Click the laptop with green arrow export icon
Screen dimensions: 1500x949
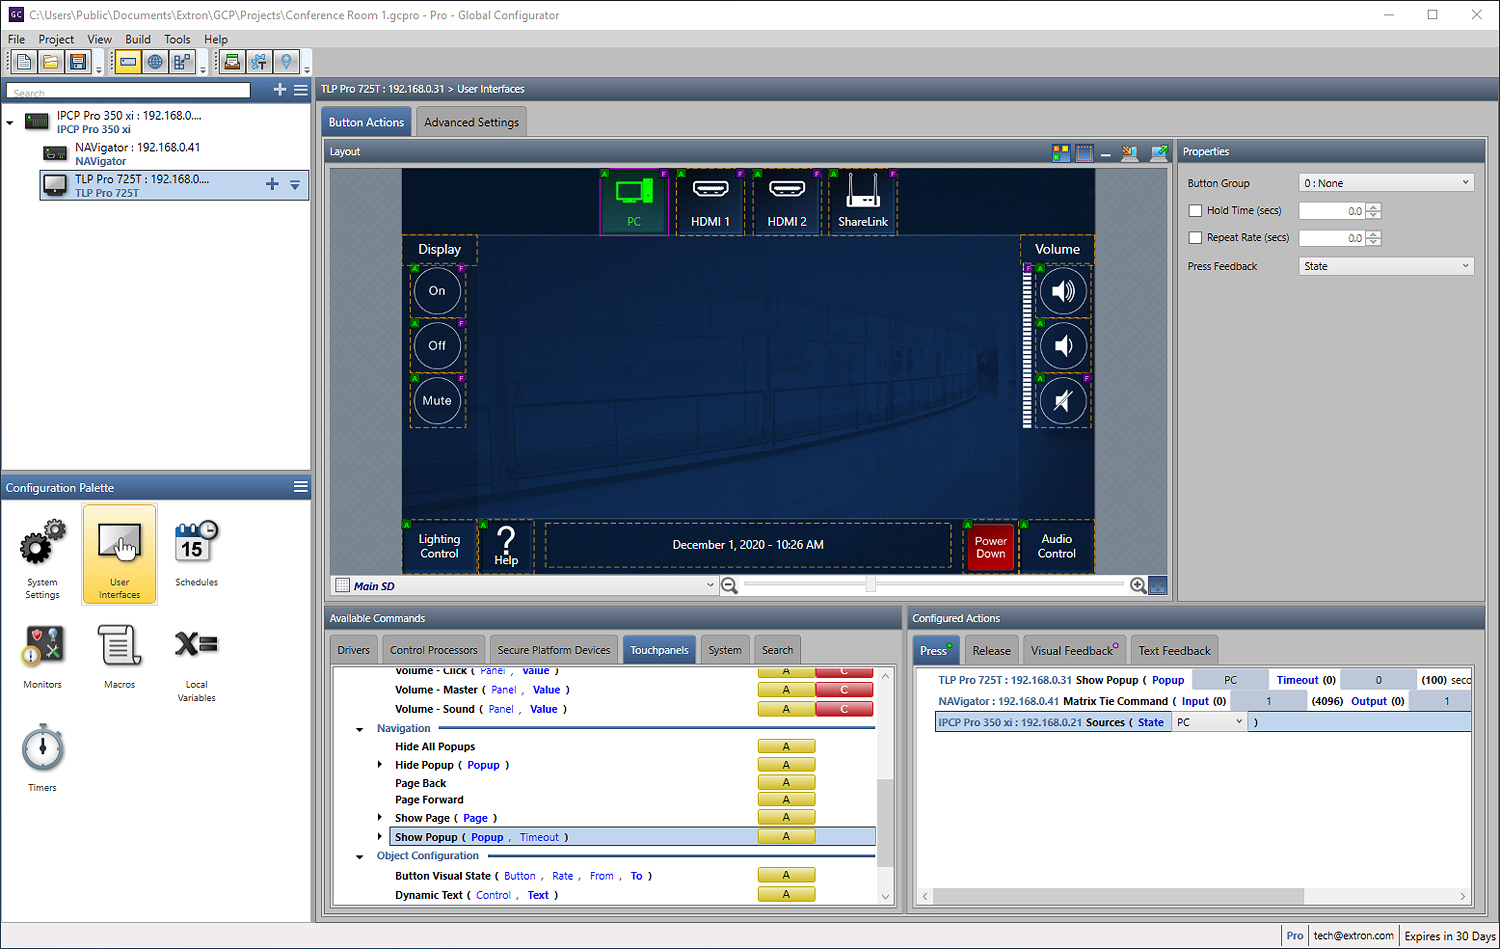click(1158, 153)
